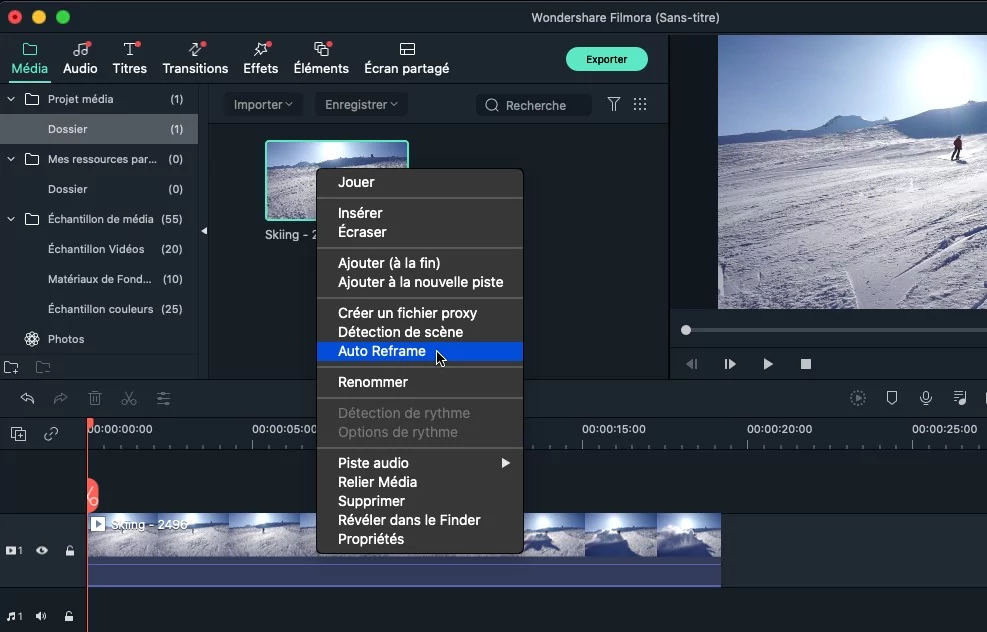Select Dossier under Projet média
987x632 pixels.
(99, 129)
